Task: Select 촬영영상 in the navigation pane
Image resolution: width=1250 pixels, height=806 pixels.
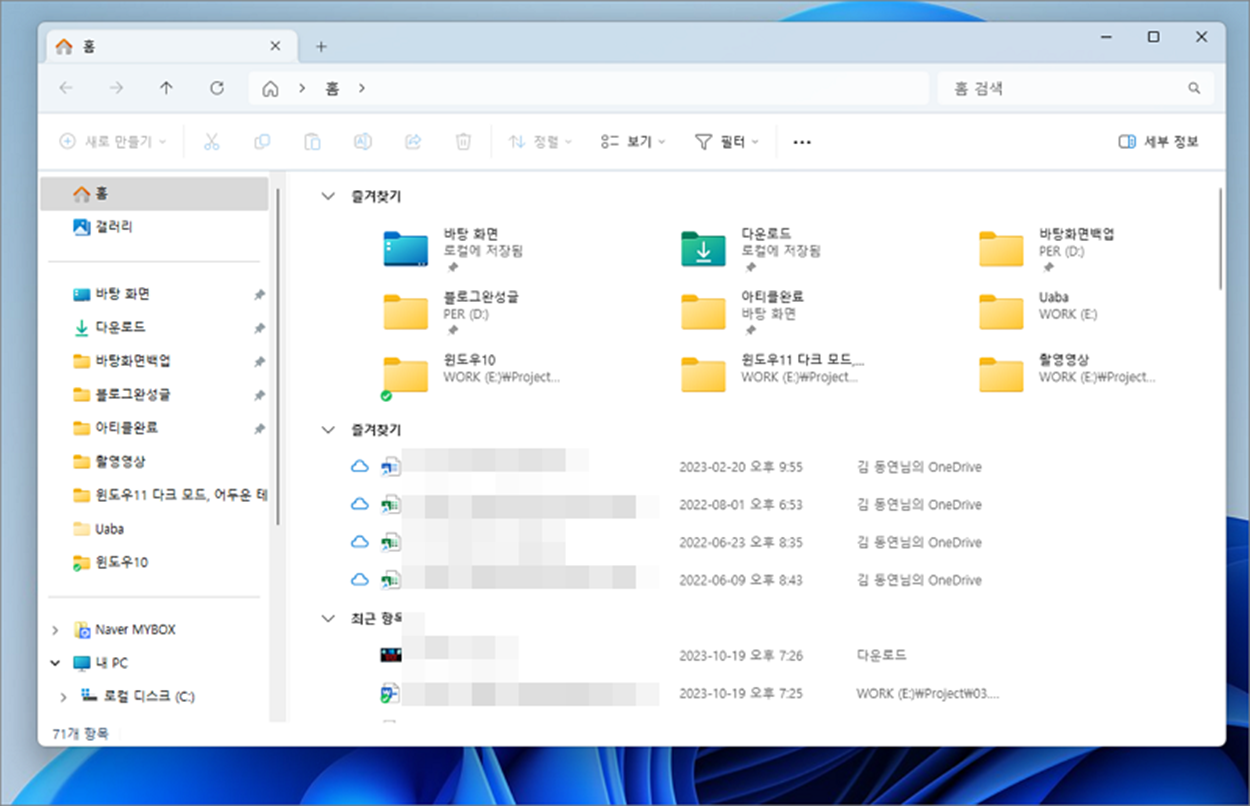Action: click(154, 461)
